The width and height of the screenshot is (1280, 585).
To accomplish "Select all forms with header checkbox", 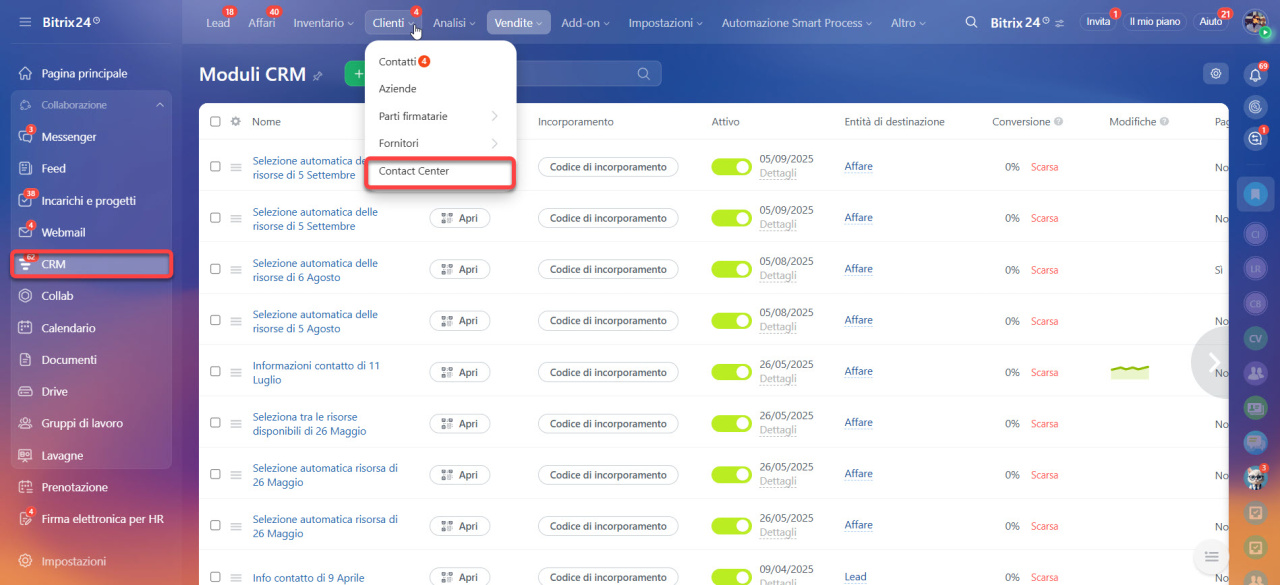I will point(215,122).
